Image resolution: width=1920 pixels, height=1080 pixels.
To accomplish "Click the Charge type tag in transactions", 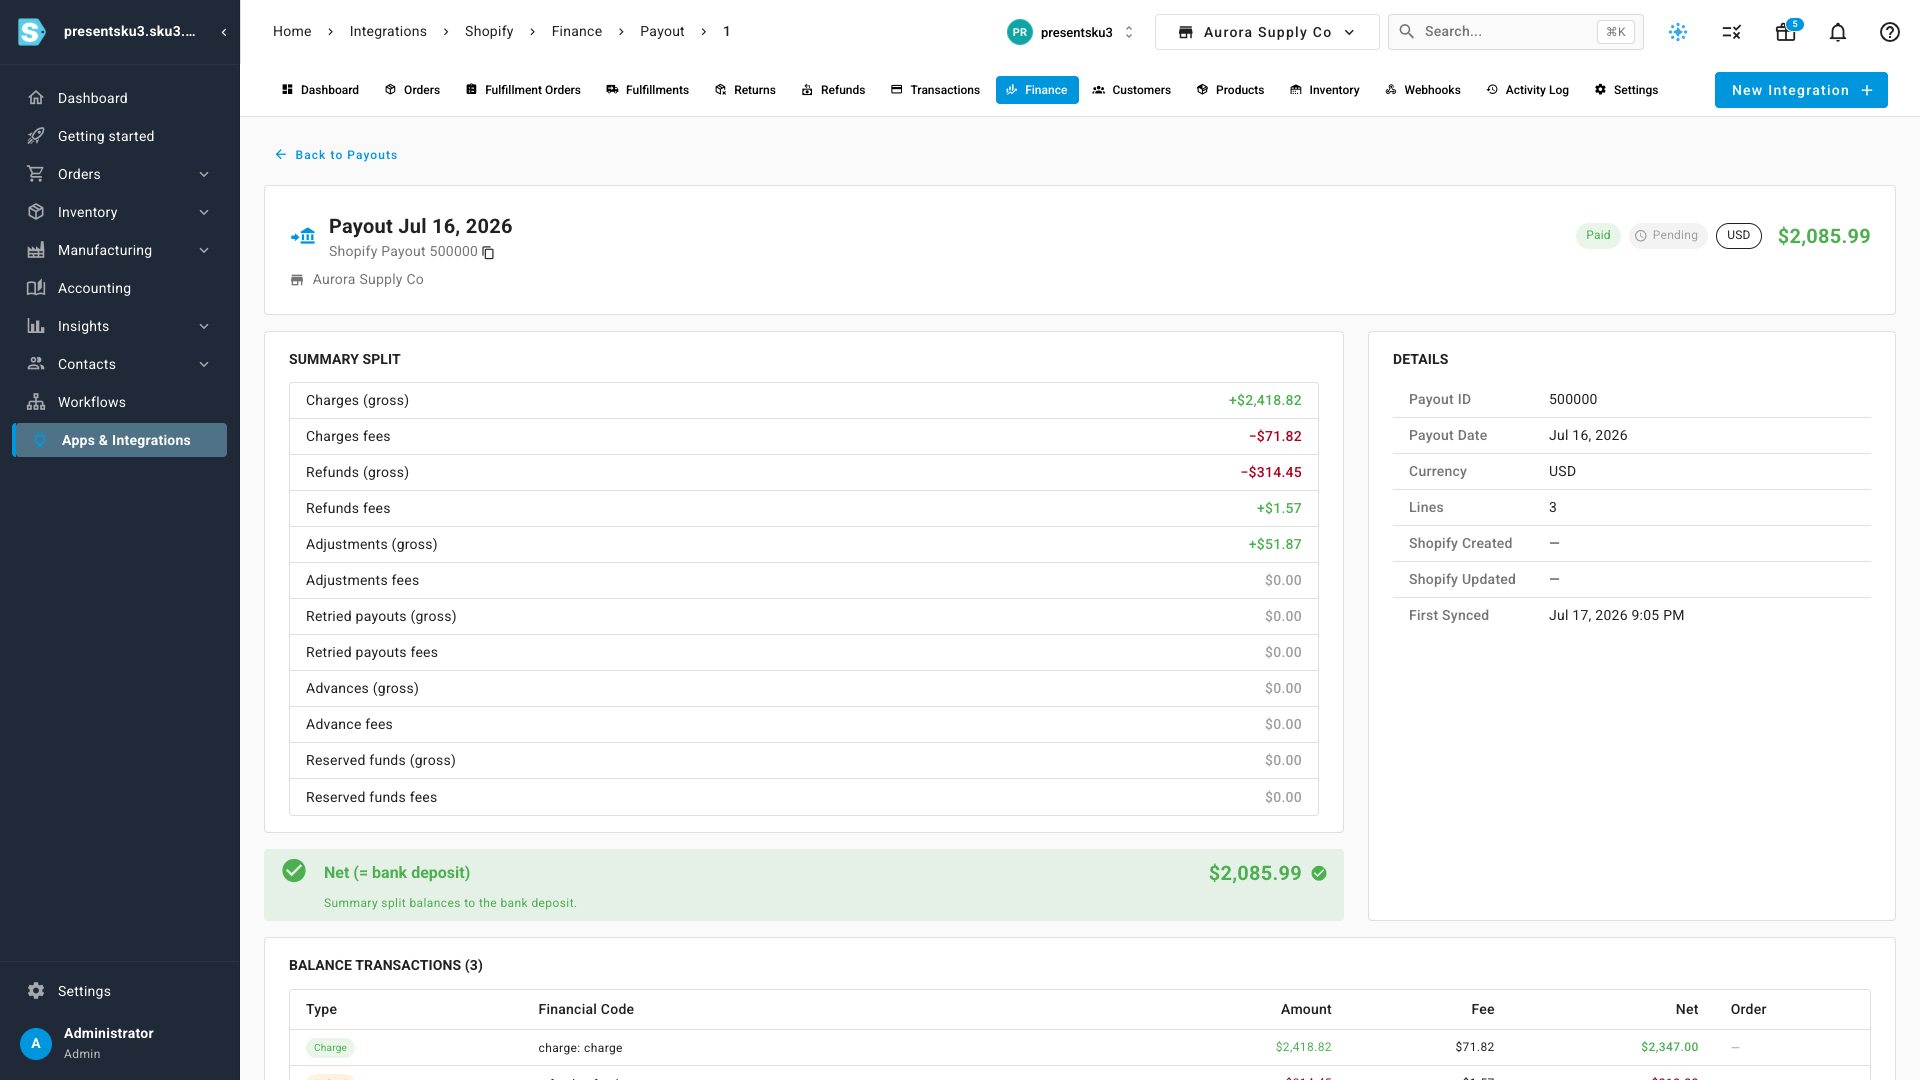I will tap(330, 1048).
